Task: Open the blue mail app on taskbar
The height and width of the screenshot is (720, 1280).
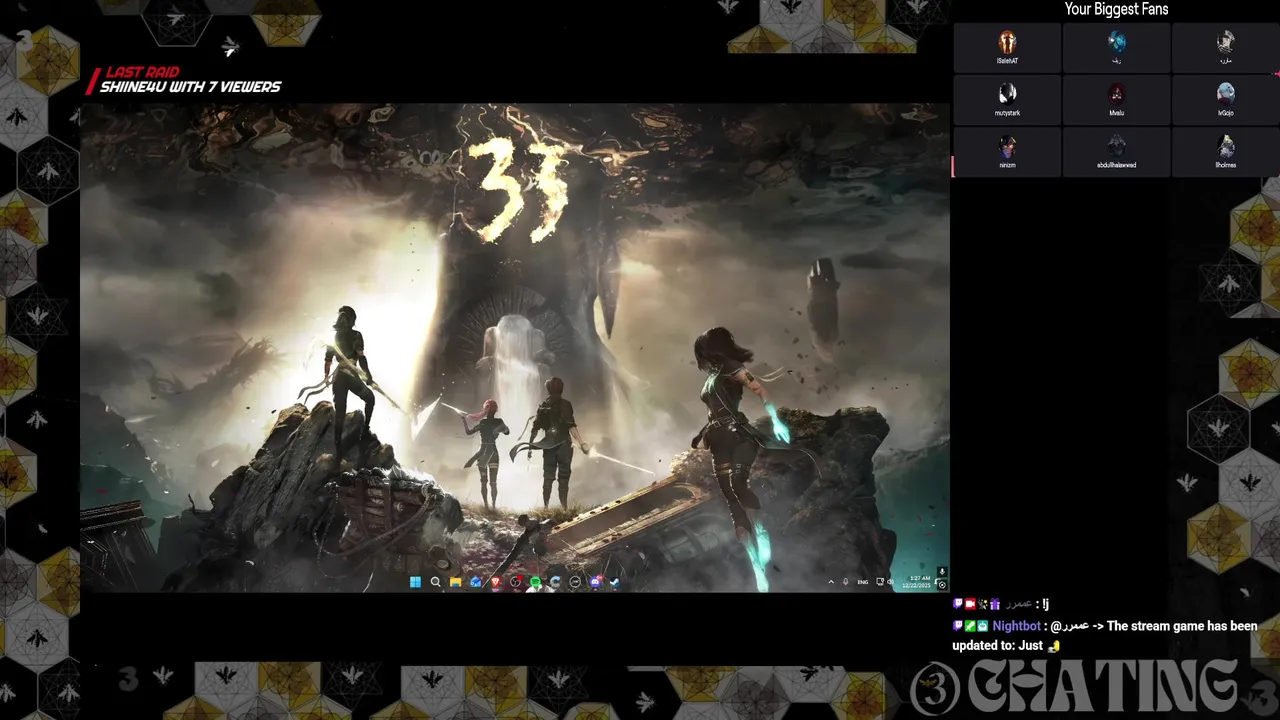Action: tap(475, 582)
